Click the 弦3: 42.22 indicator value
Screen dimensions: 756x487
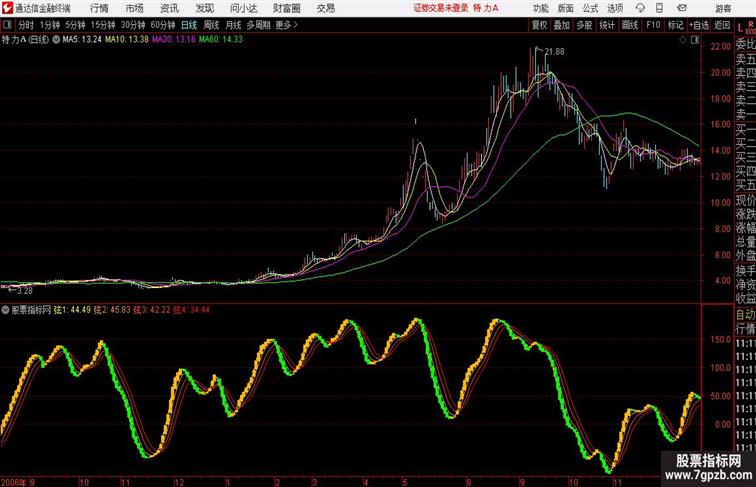click(151, 310)
